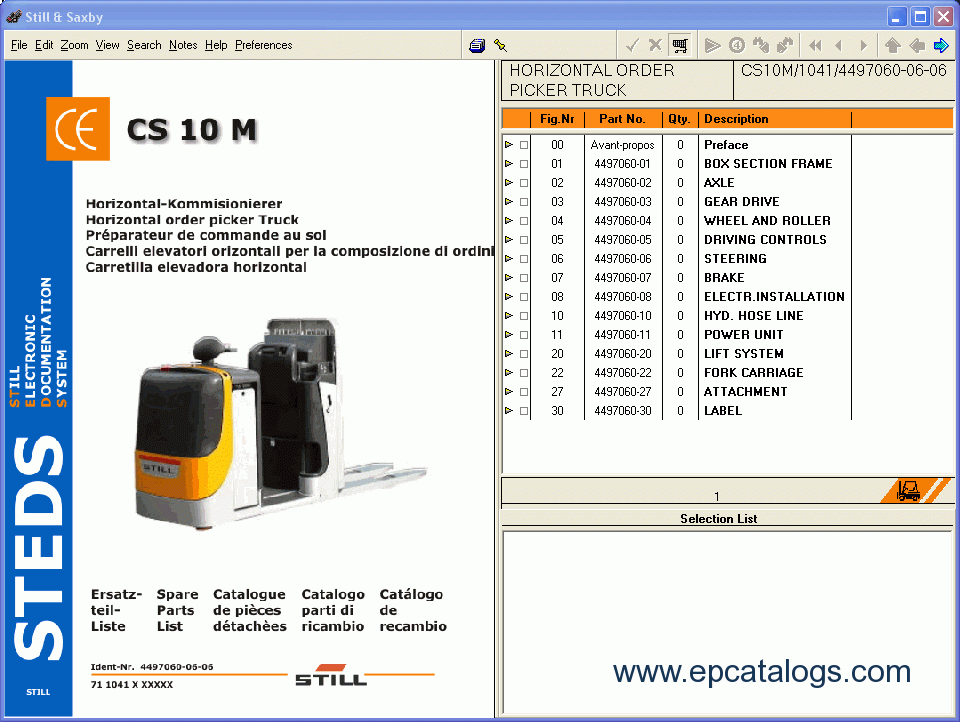The height and width of the screenshot is (722, 960).
Task: Click figure number 22 cell
Action: click(x=557, y=373)
